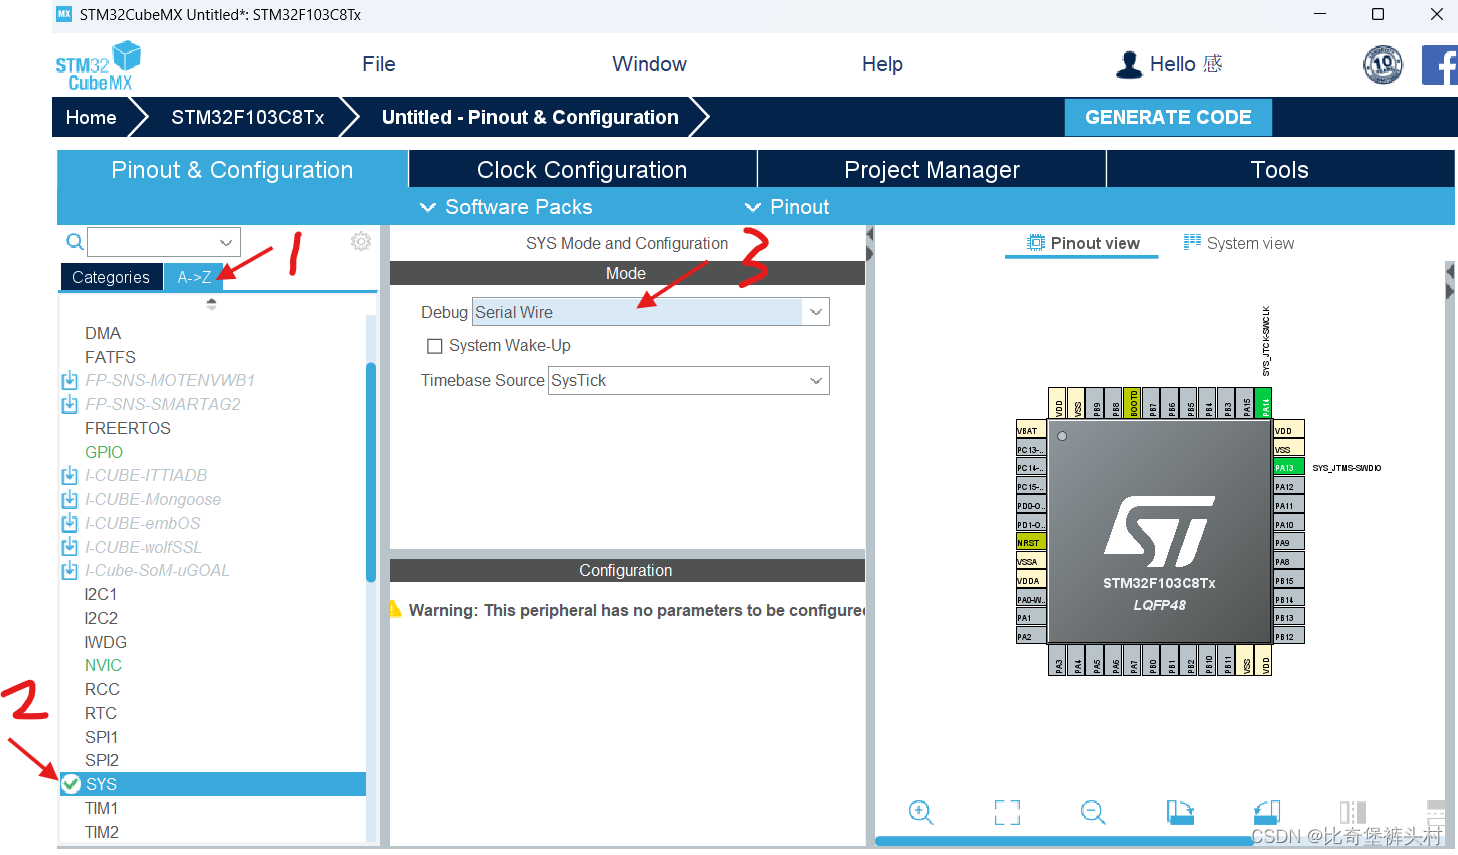This screenshot has height=855, width=1458.
Task: Open the File menu
Action: (379, 64)
